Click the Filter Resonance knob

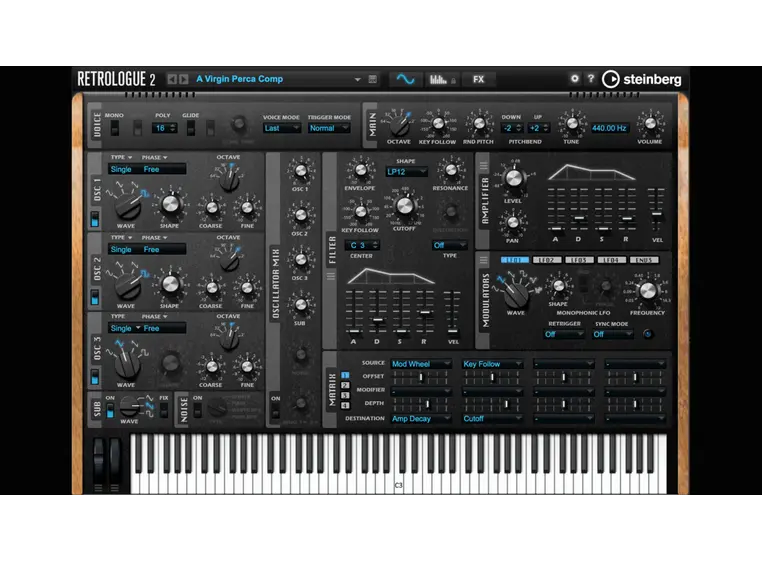click(451, 170)
